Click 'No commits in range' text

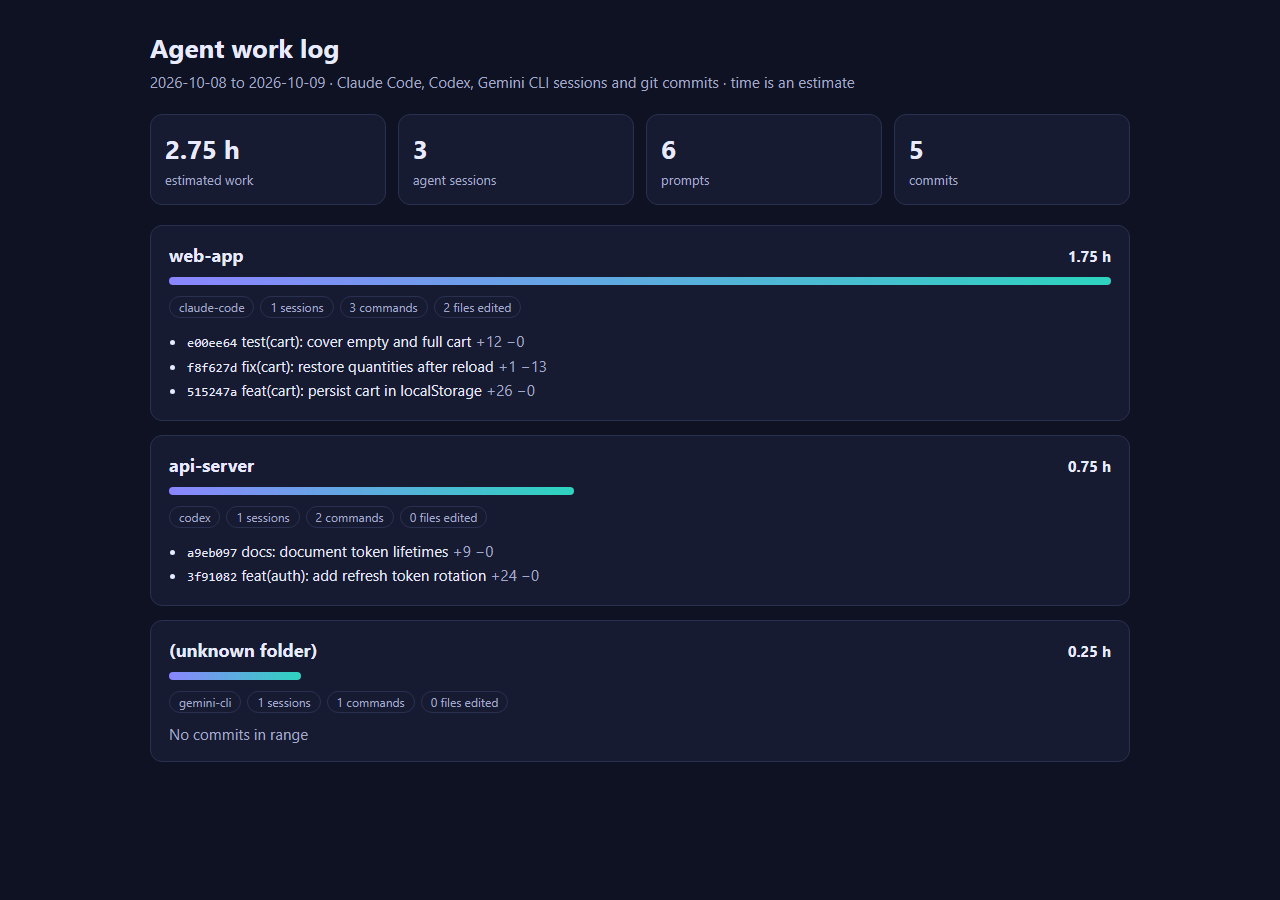(x=238, y=735)
